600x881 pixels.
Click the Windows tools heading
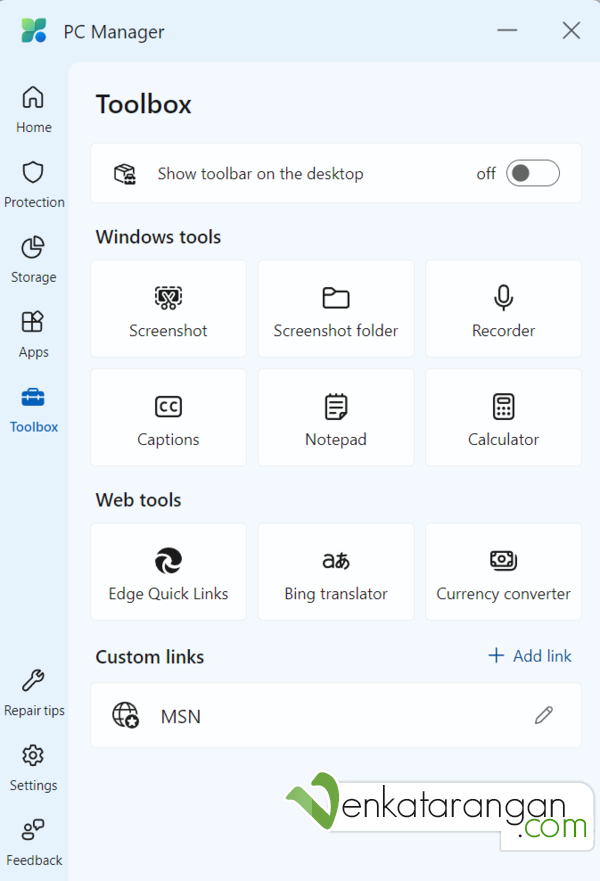pyautogui.click(x=158, y=237)
